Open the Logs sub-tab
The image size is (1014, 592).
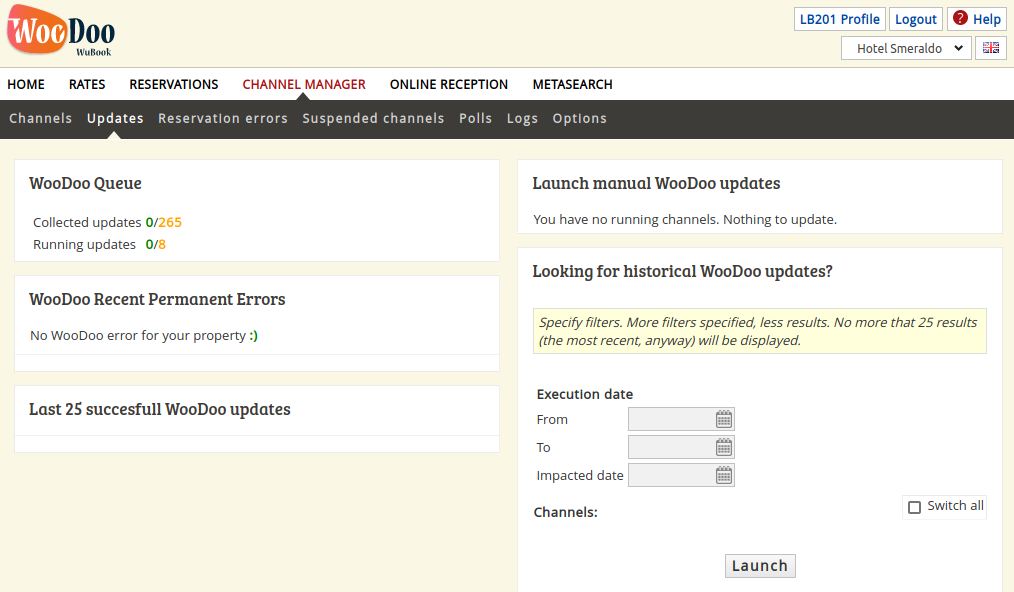pos(522,118)
